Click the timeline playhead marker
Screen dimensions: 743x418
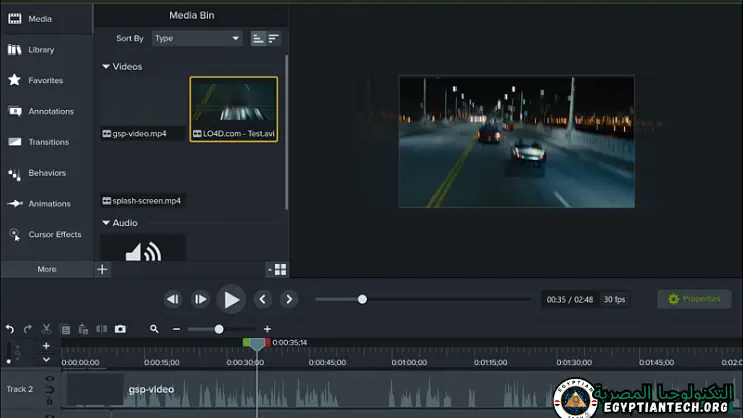(256, 345)
